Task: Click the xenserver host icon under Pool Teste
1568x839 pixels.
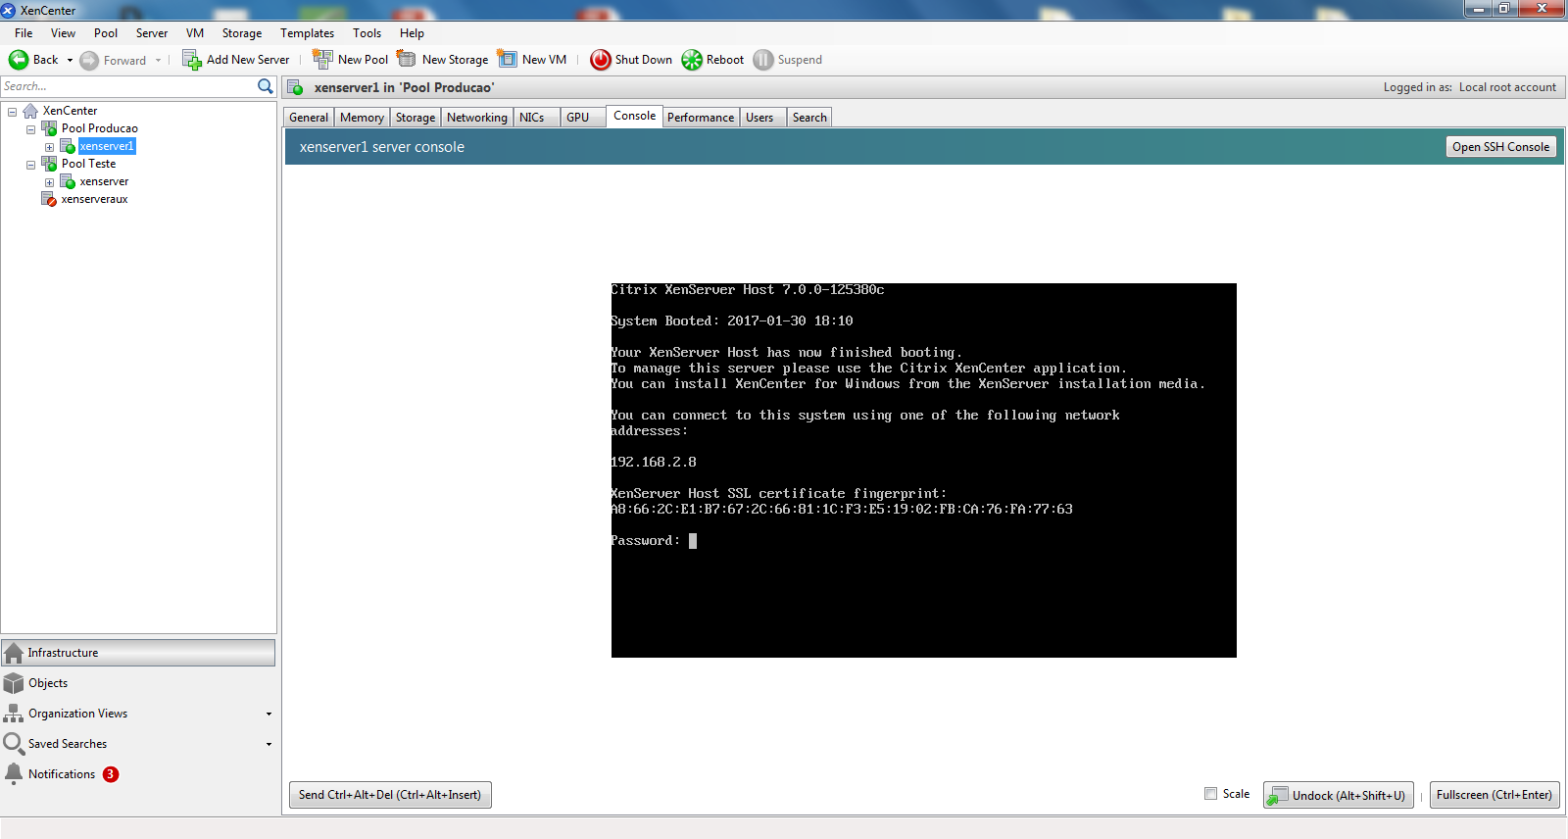Action: [67, 182]
